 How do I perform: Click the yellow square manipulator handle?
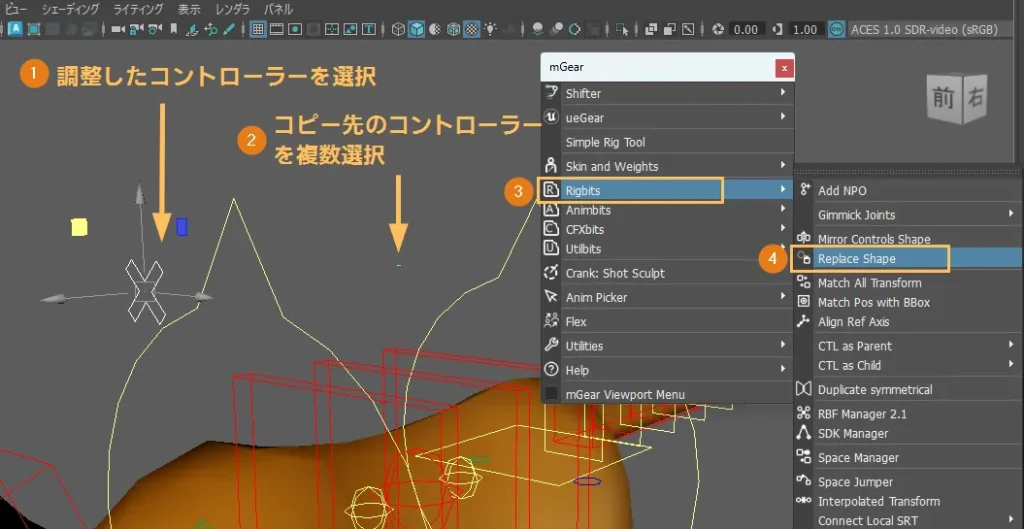(79, 227)
